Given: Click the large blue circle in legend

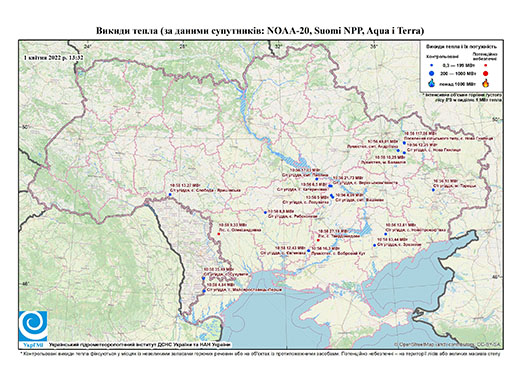Looking at the screenshot, I should 431,73.
